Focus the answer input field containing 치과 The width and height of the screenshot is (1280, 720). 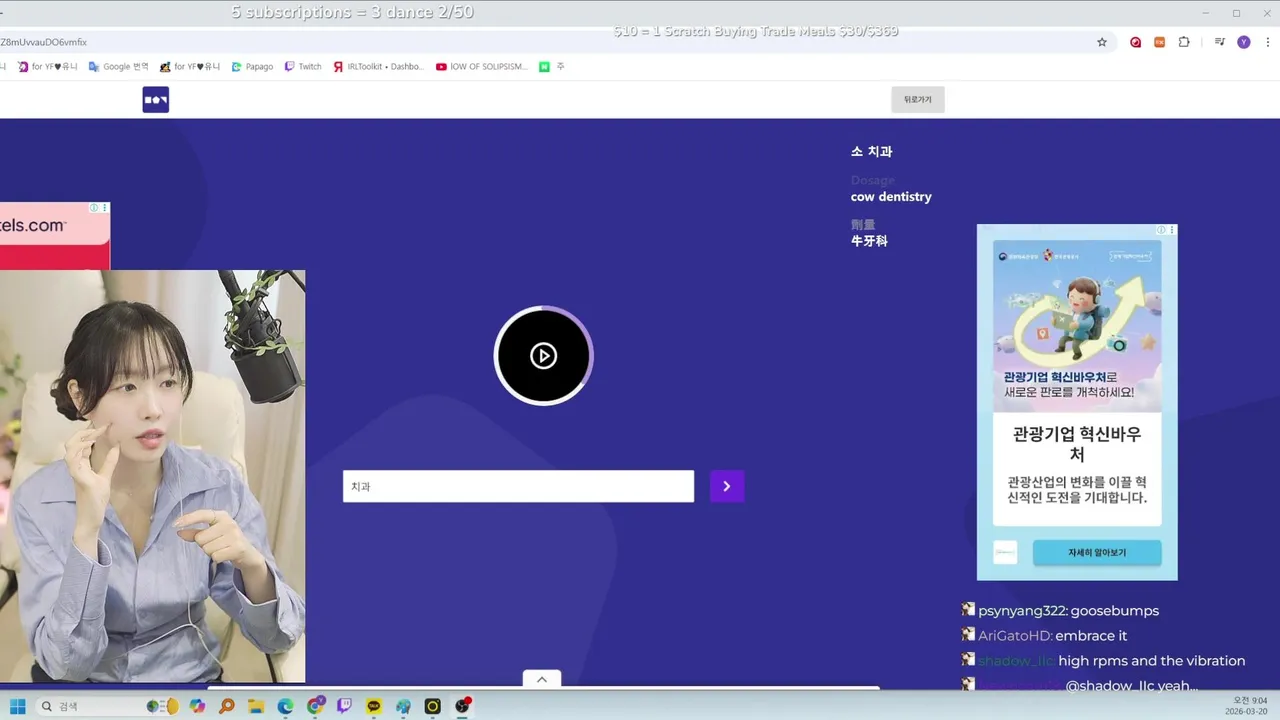[518, 486]
